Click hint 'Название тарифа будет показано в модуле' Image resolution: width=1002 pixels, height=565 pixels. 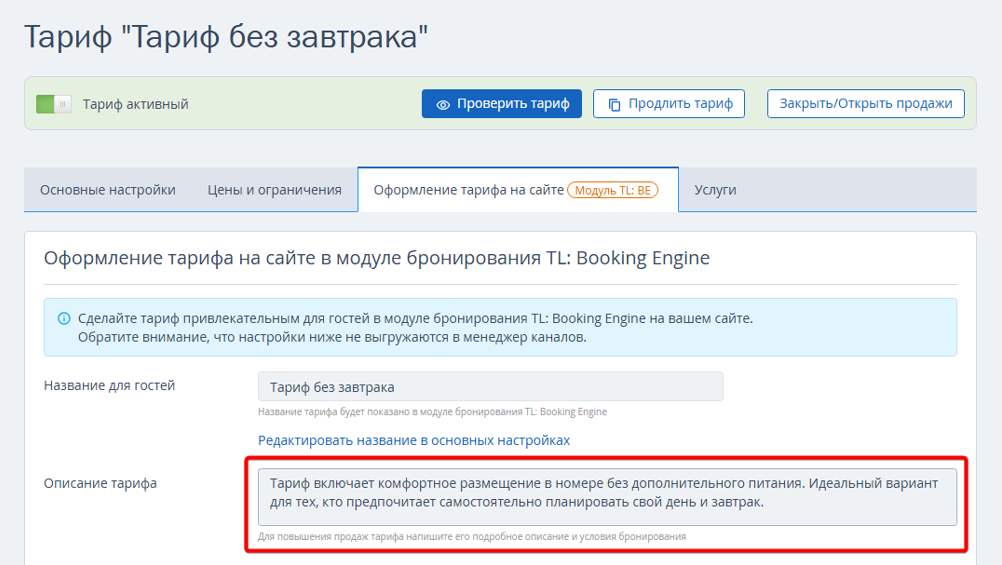coord(432,412)
